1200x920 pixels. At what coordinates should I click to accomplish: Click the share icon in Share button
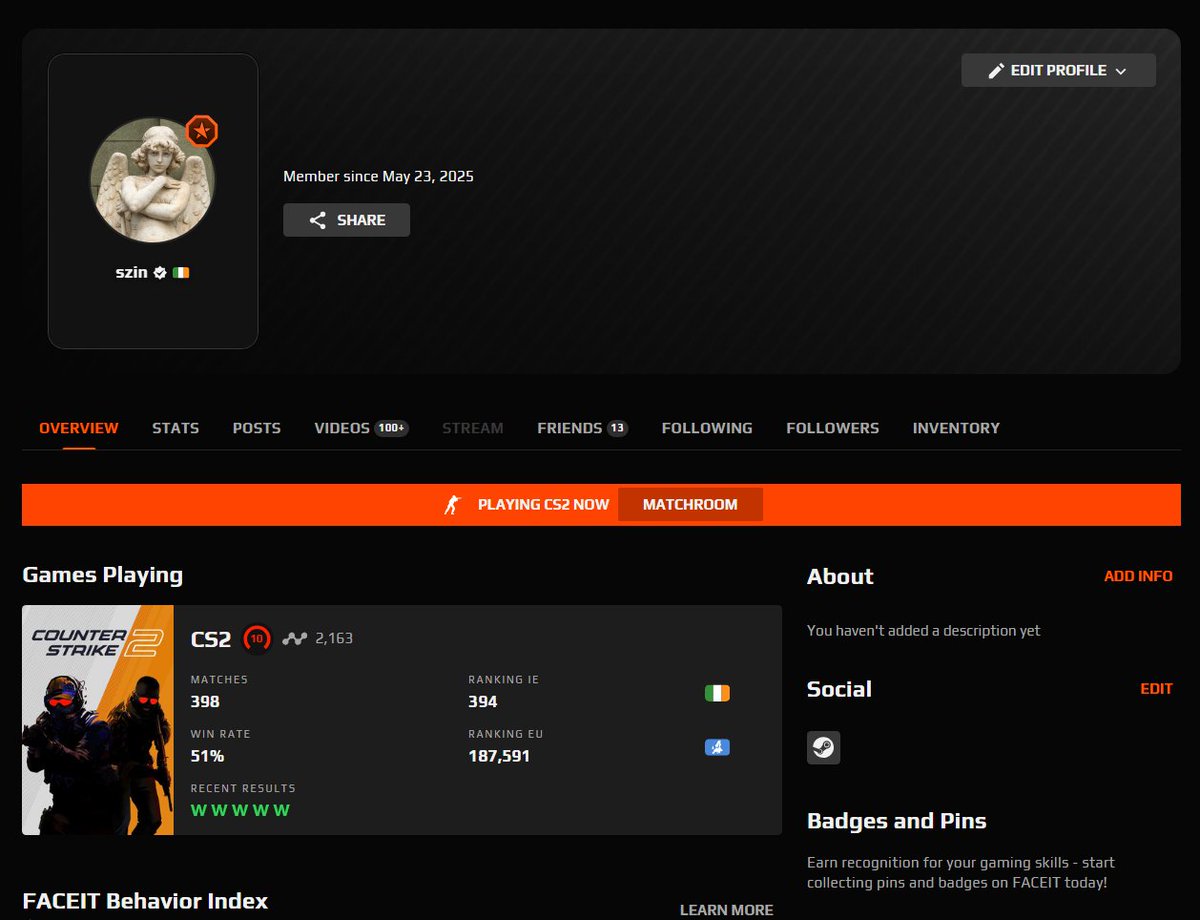317,220
